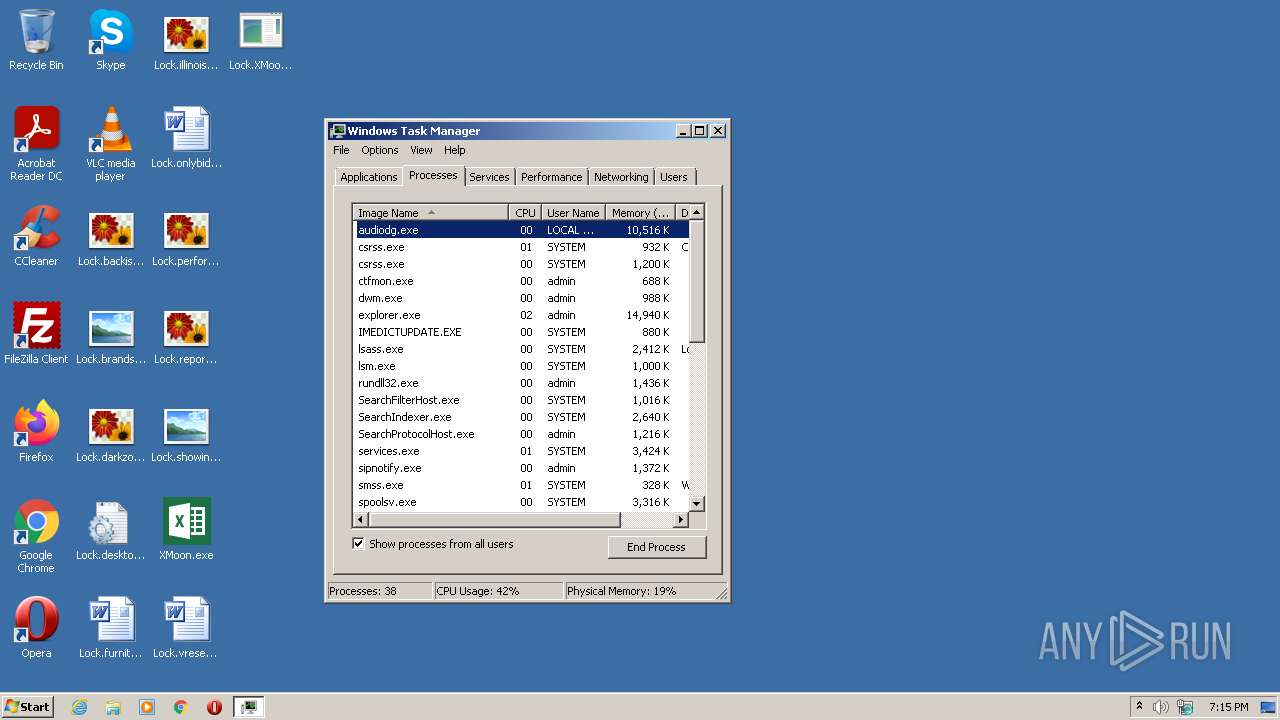Open Opera desktop shortcut
The width and height of the screenshot is (1280, 720).
(36, 628)
